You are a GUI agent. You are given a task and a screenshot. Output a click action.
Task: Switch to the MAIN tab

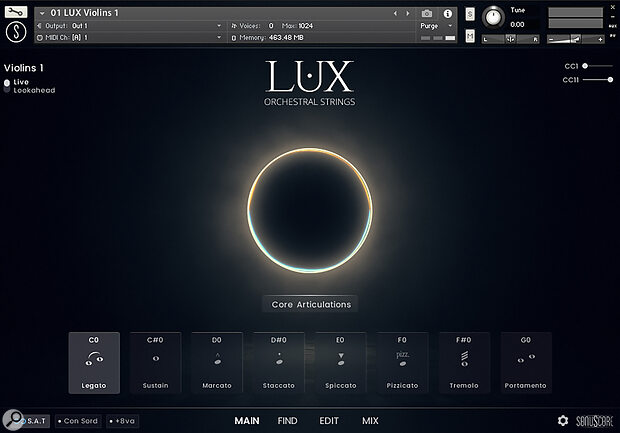click(x=247, y=421)
